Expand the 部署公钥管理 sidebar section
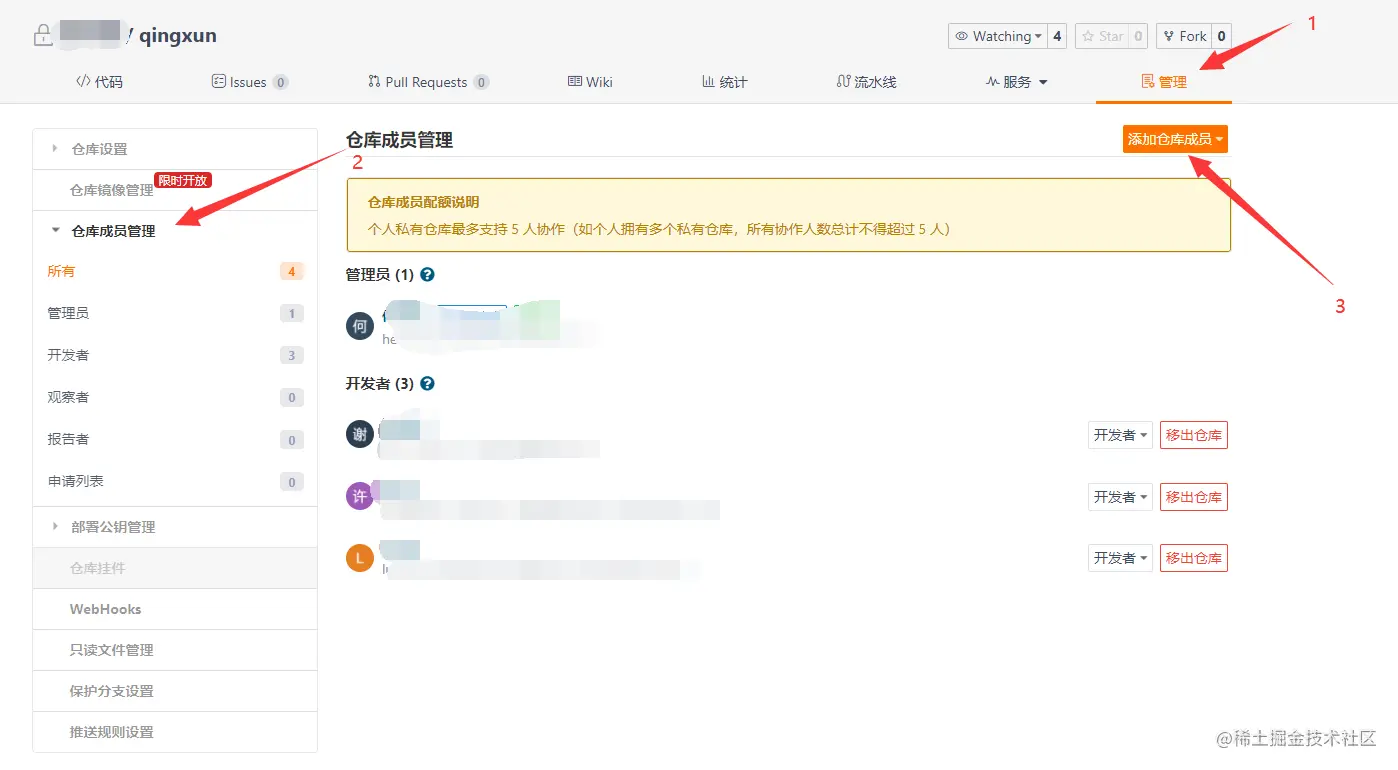Image resolution: width=1398 pixels, height=770 pixels. [x=112, y=527]
